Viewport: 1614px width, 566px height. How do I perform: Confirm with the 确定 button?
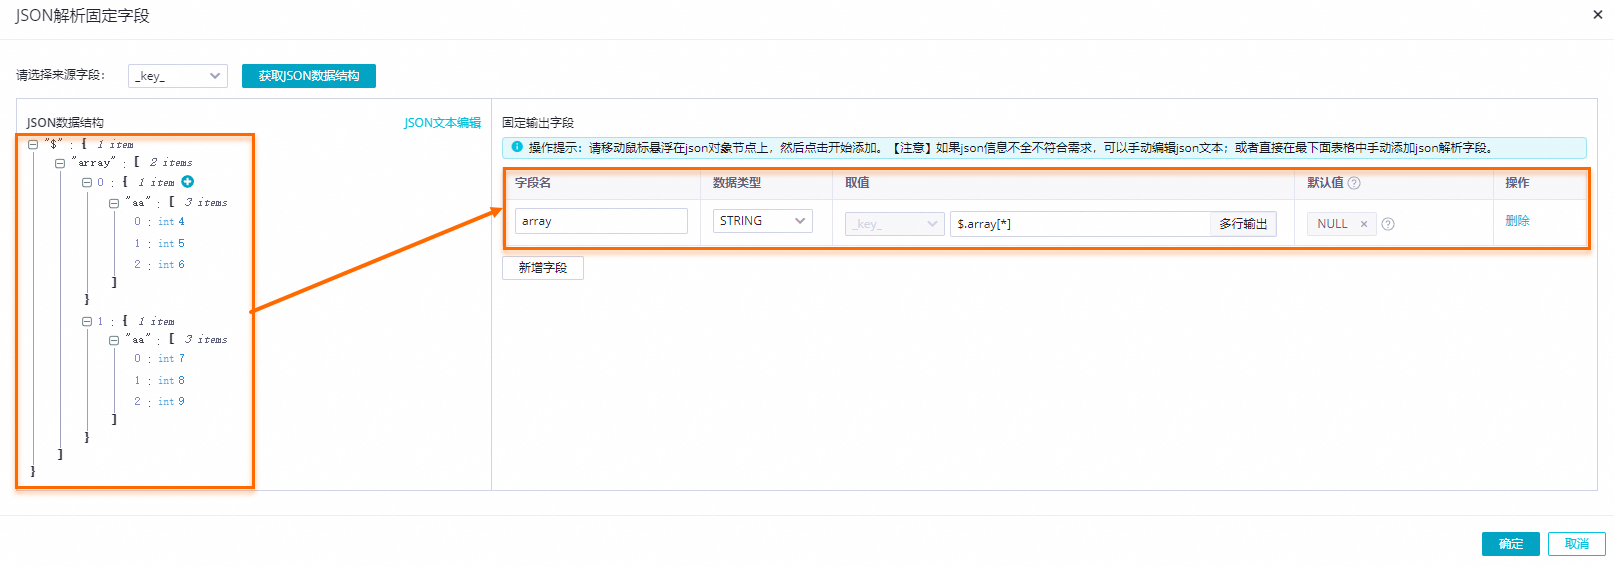[1511, 544]
